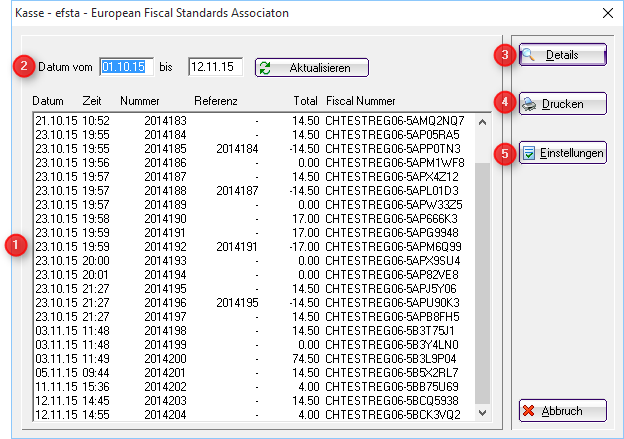Select receipt 2014201 dated 05.11.15

[x=250, y=371]
